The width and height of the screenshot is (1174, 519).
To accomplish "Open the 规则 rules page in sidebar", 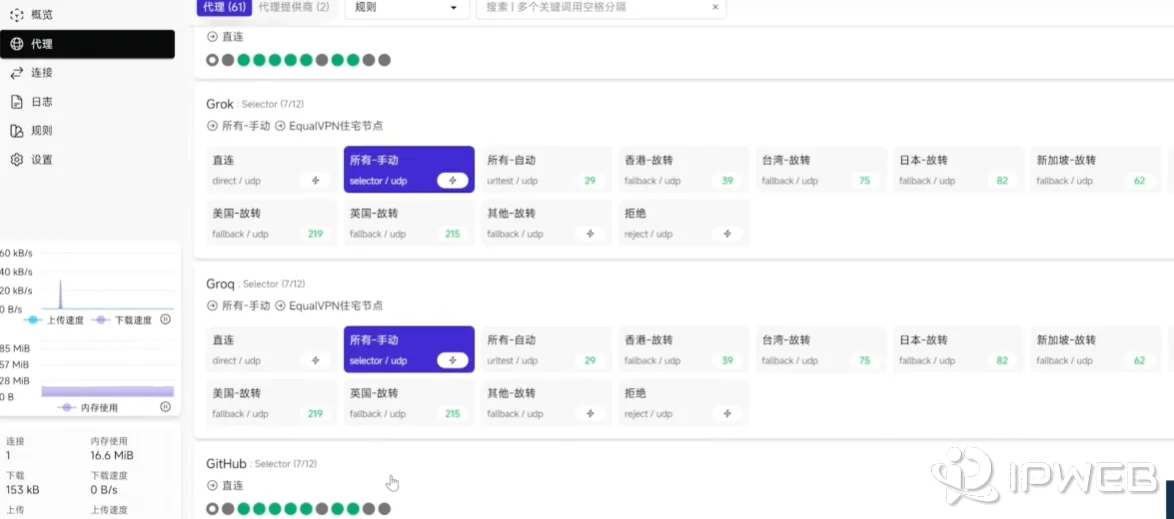I will (87, 131).
